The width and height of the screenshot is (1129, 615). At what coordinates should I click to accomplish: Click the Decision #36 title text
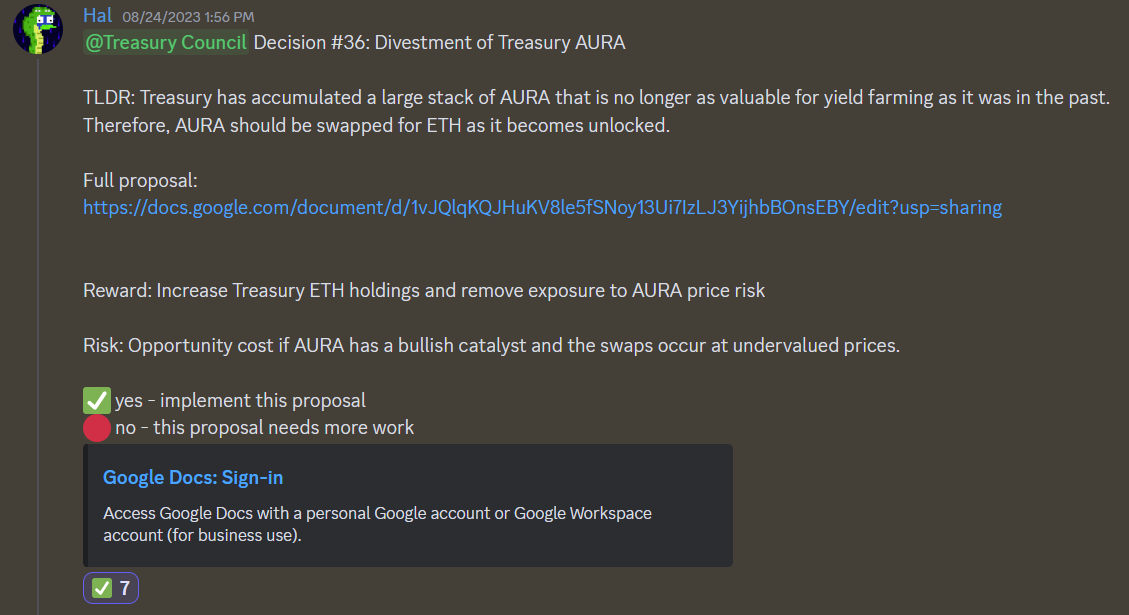click(x=440, y=42)
